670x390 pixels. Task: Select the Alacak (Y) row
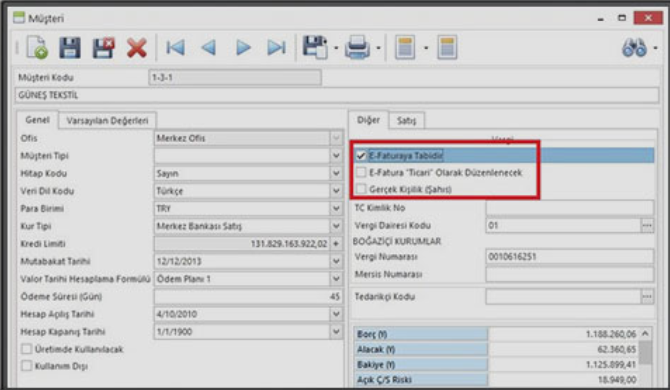click(496, 349)
